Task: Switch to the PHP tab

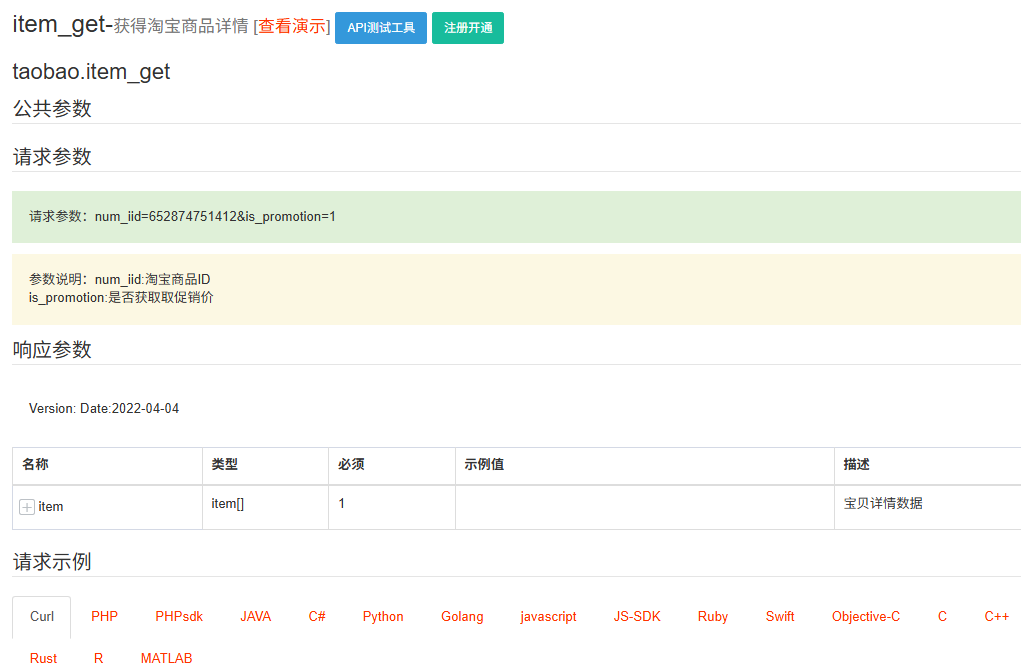Action: (104, 616)
